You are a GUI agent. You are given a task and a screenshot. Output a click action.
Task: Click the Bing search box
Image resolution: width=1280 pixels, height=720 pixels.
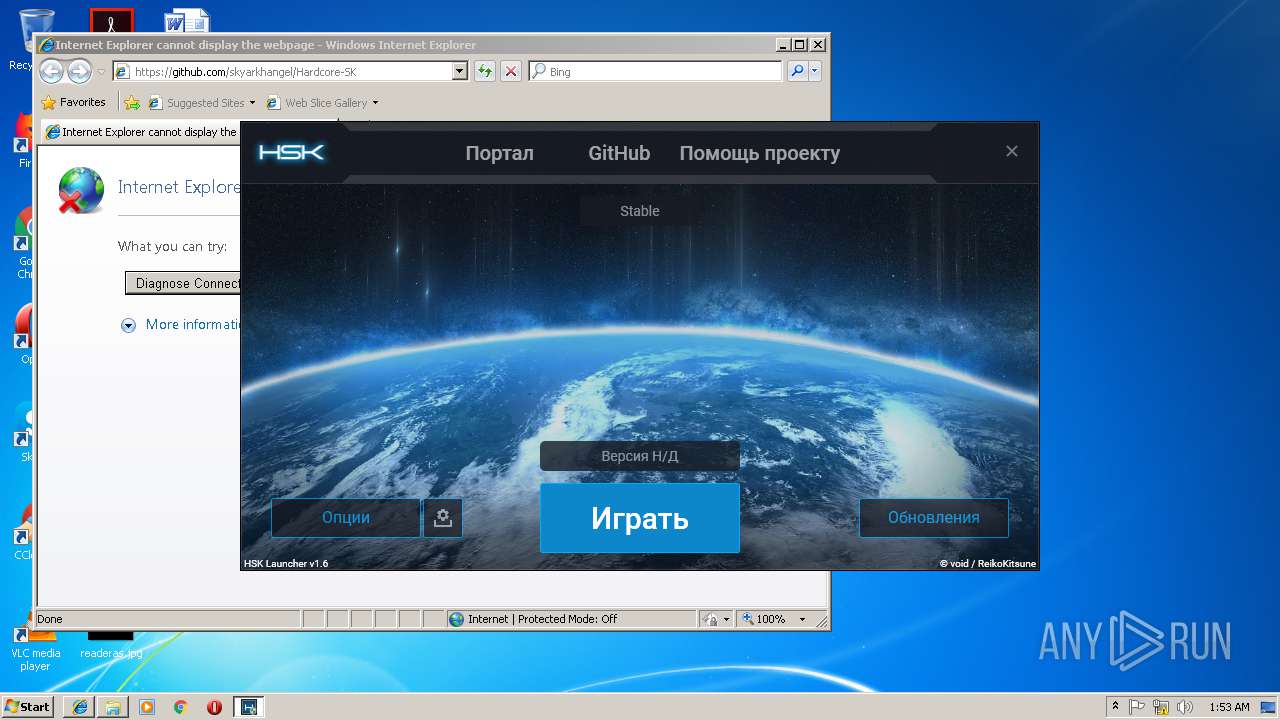click(x=656, y=72)
